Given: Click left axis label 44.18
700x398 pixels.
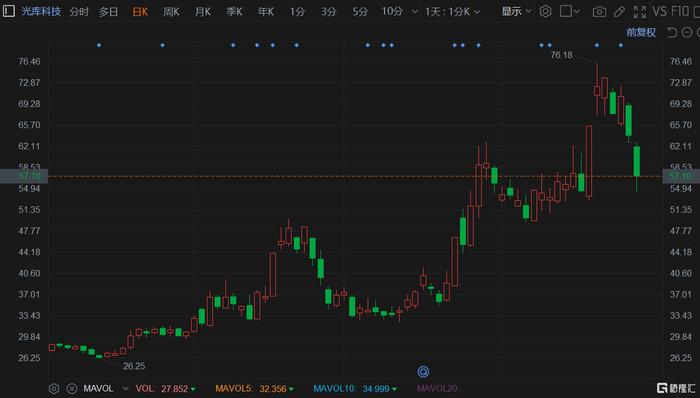Looking at the screenshot, I should [x=29, y=252].
